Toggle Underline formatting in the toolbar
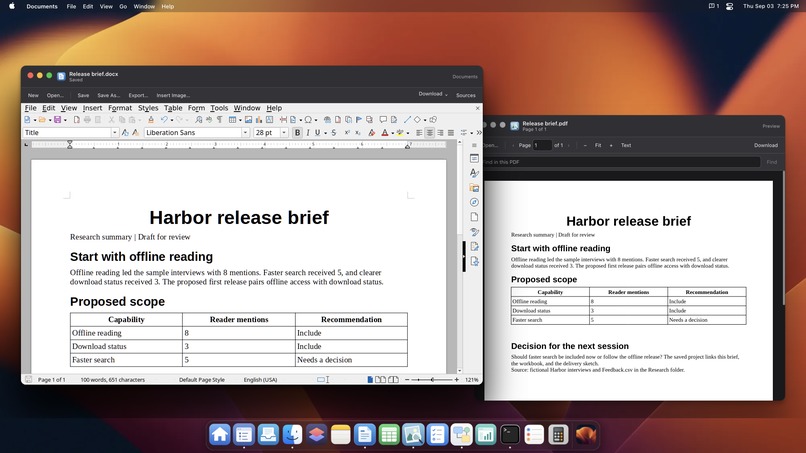Image resolution: width=806 pixels, height=453 pixels. pyautogui.click(x=317, y=133)
